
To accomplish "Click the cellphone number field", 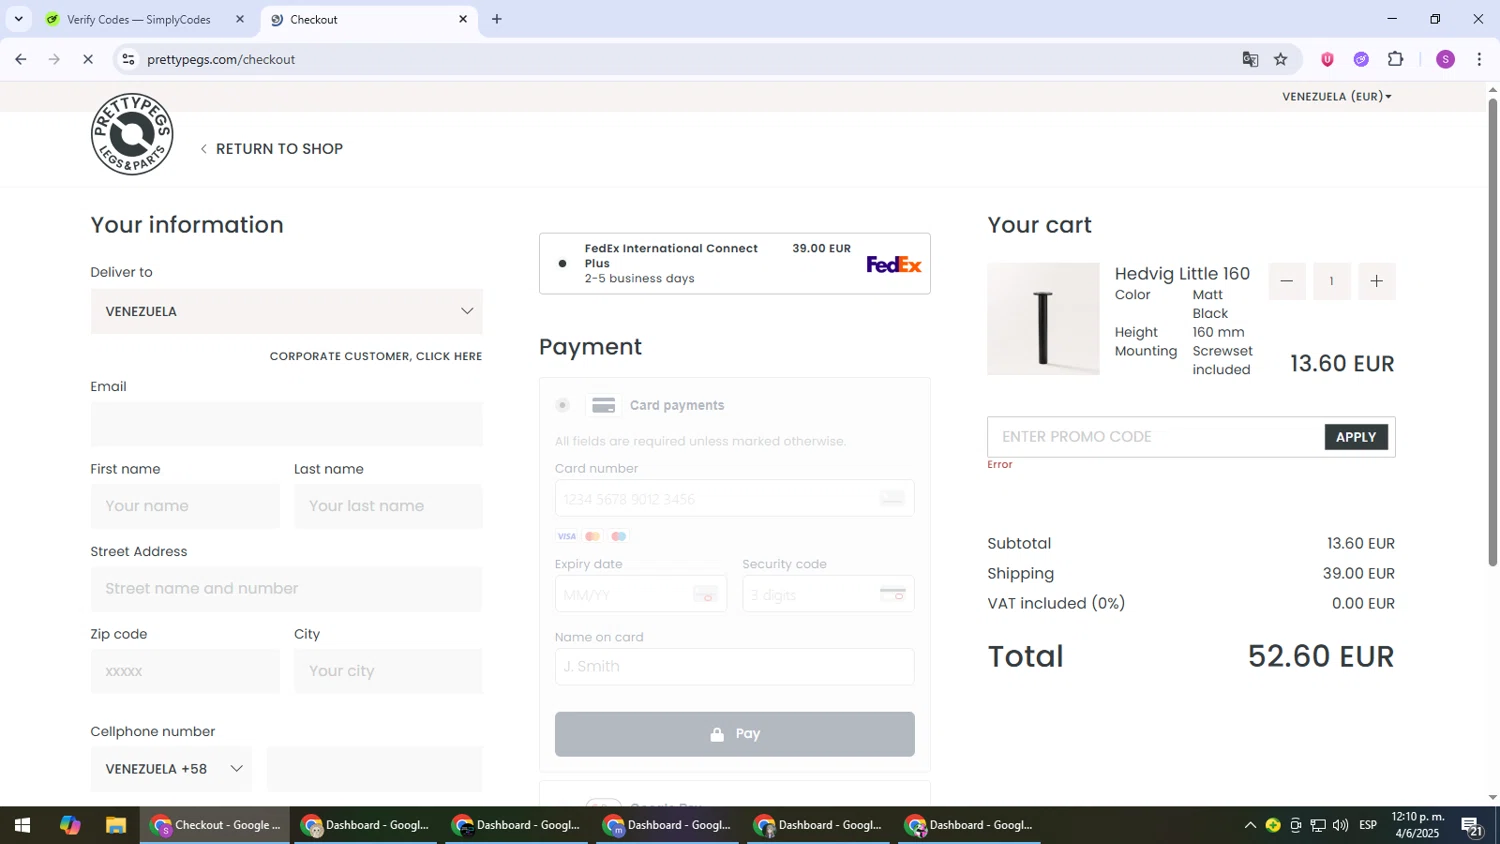I will click(375, 769).
